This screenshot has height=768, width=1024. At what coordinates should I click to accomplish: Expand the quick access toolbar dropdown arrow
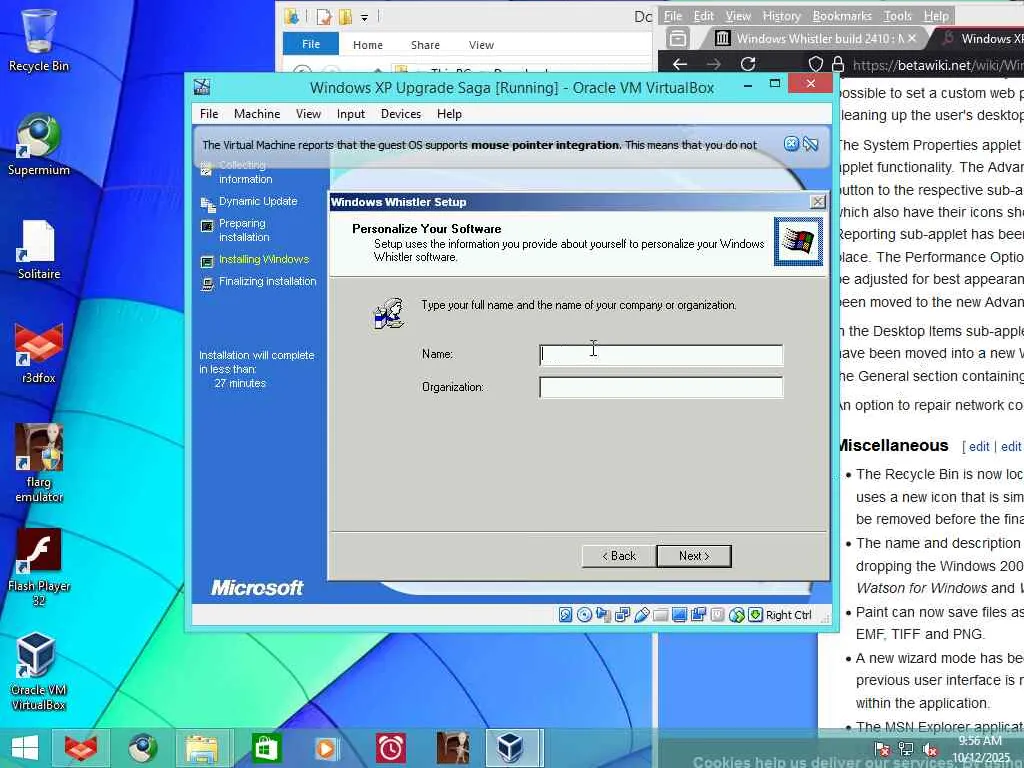(364, 18)
